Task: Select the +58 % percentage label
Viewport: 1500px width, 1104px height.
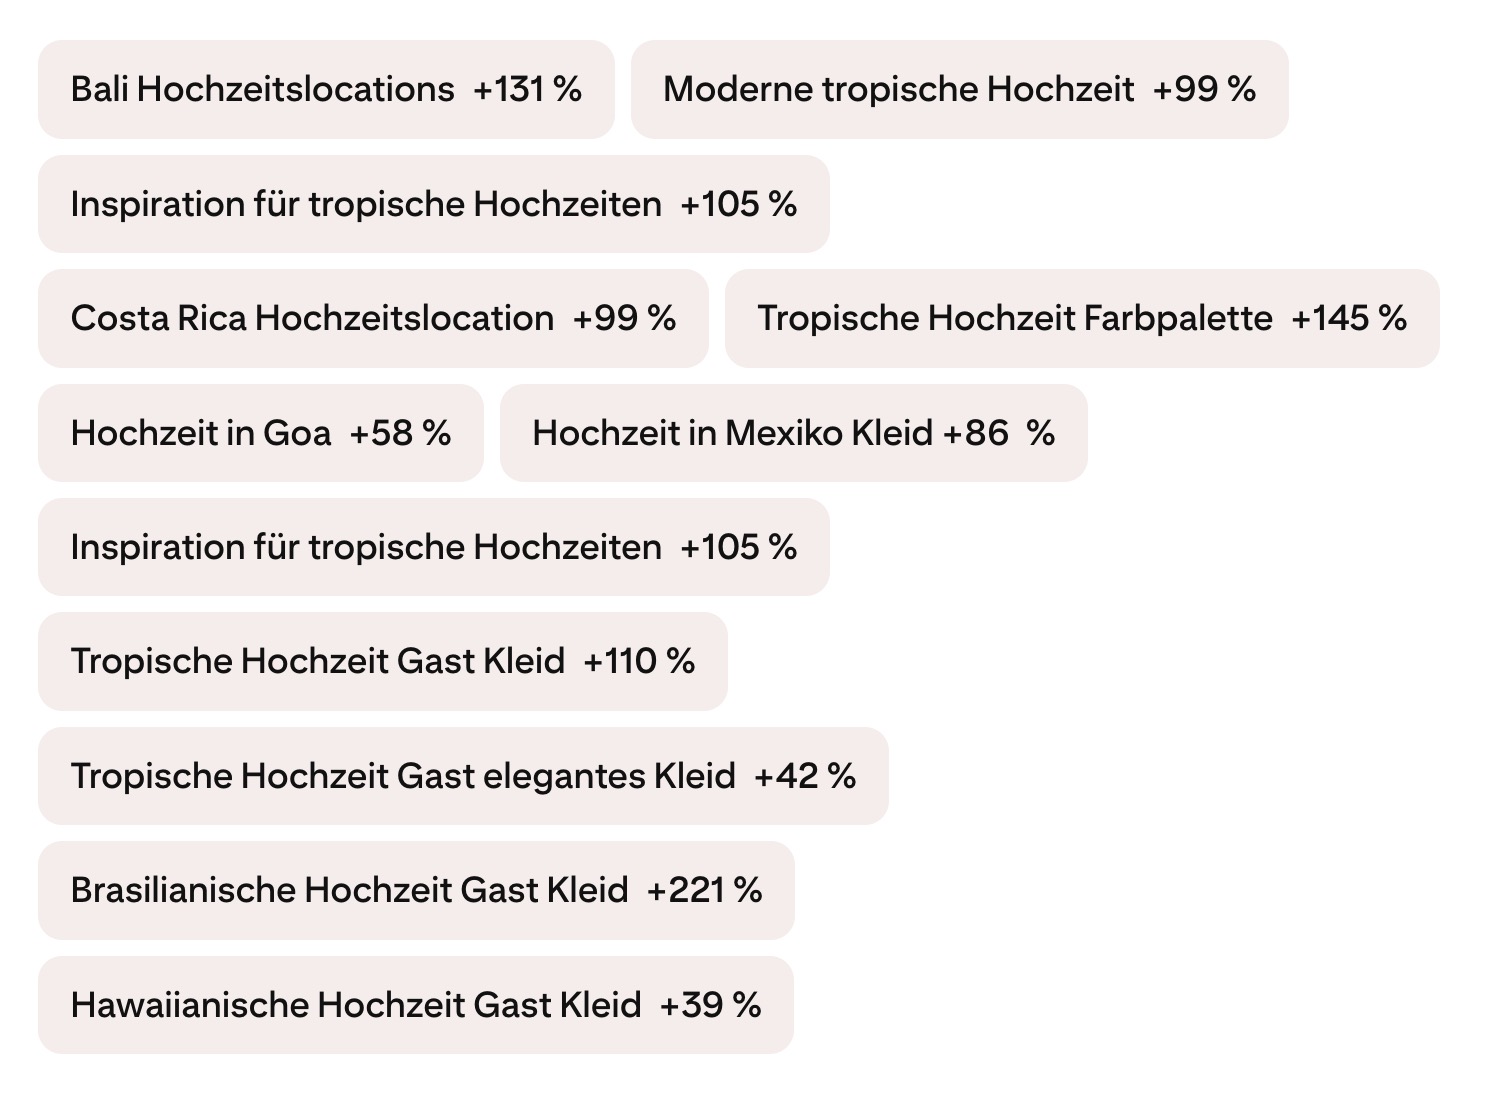Action: (x=400, y=433)
